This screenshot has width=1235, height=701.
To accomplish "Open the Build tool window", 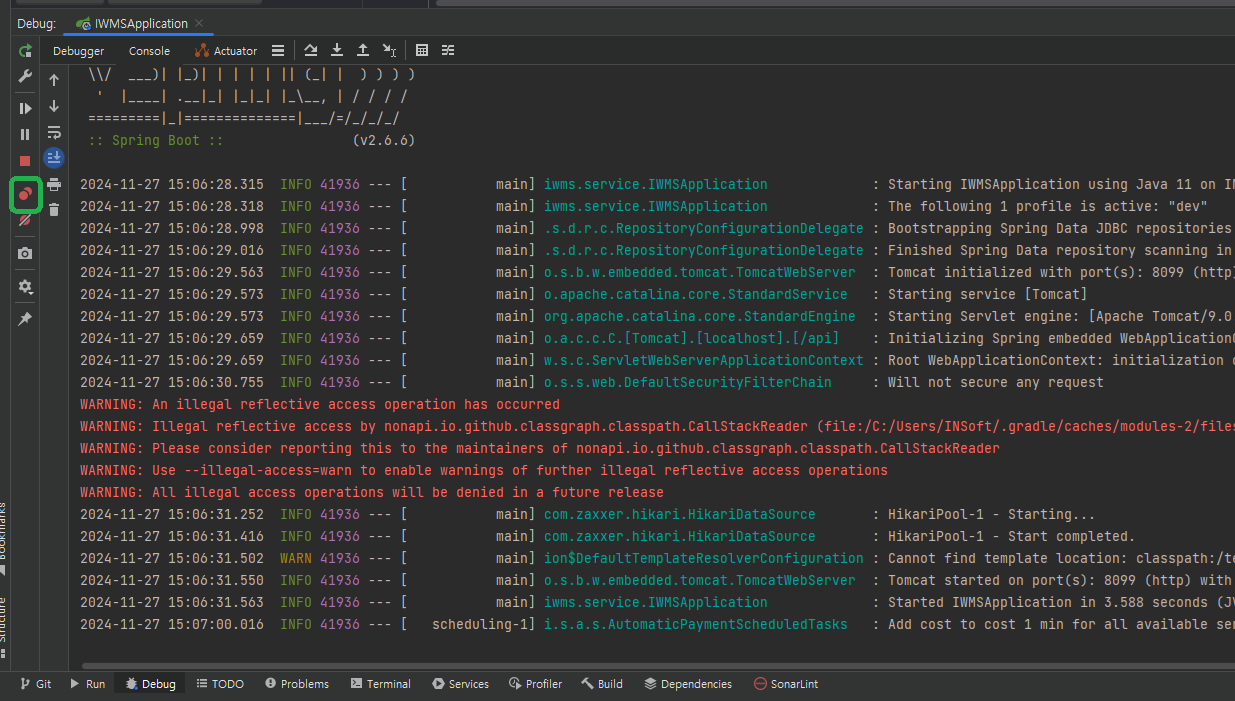I will tap(602, 684).
